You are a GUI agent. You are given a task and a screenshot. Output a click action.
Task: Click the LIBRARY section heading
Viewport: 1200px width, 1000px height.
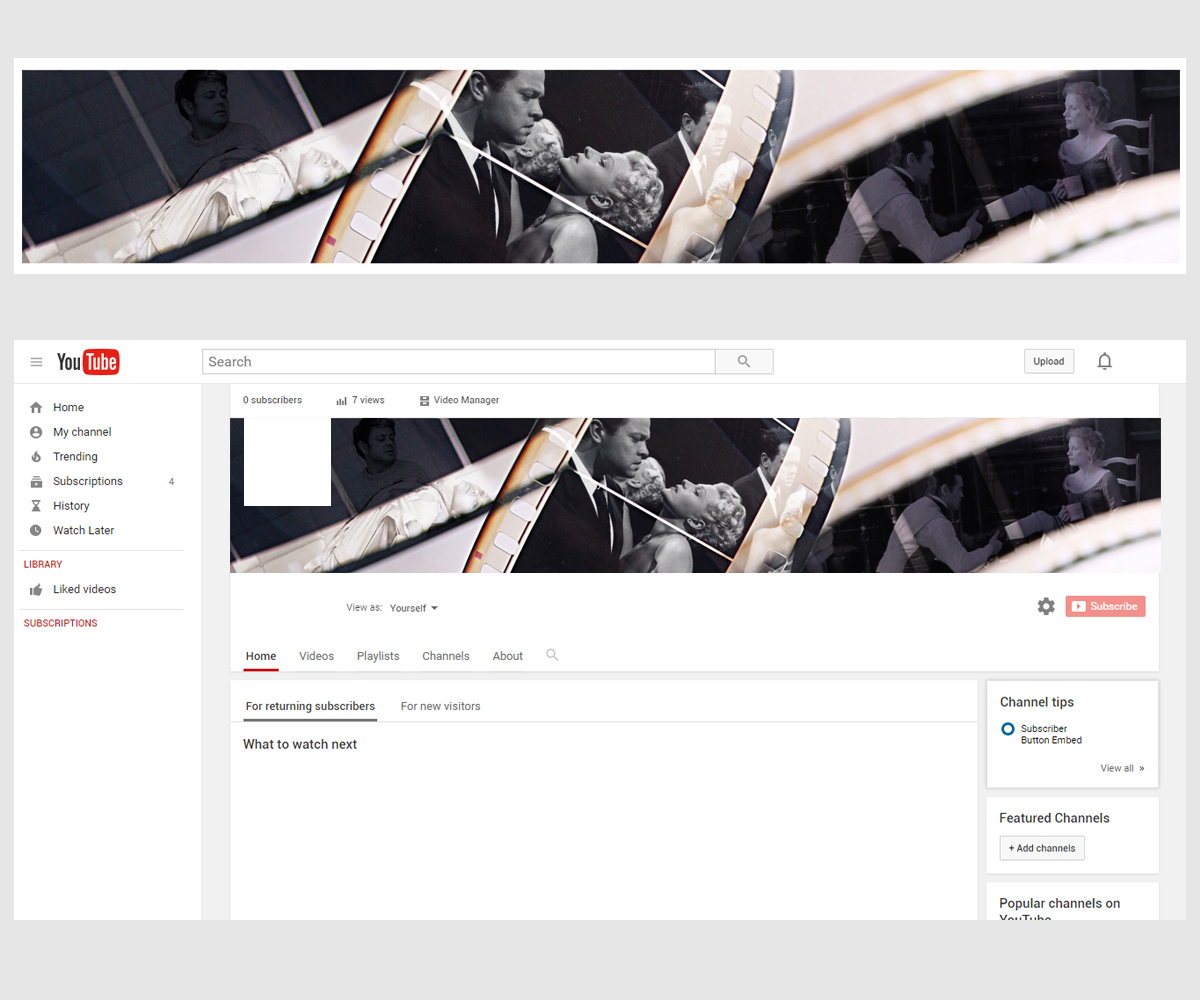43,564
